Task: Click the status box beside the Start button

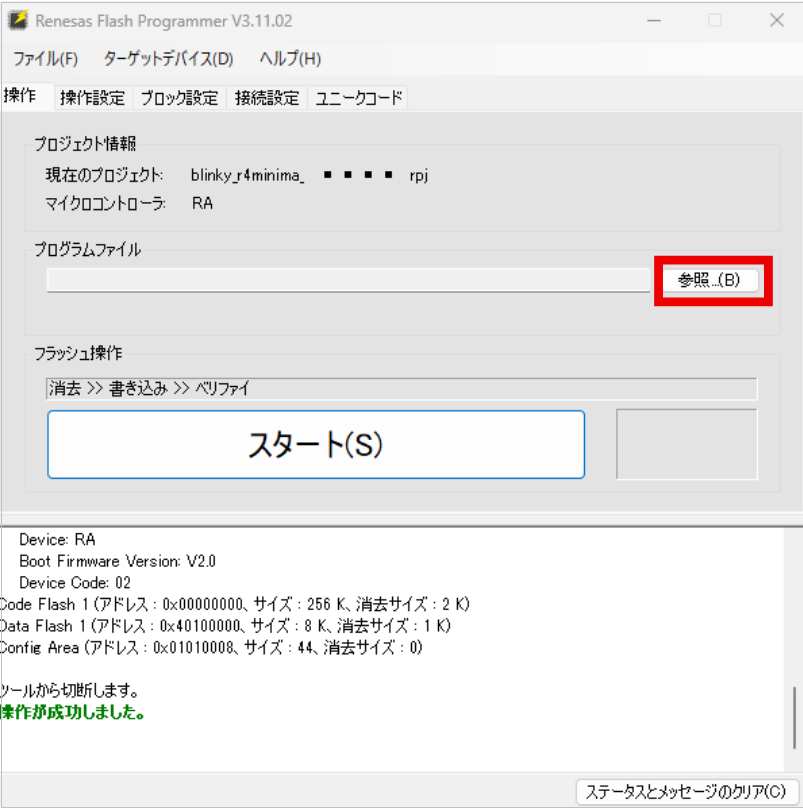Action: (x=687, y=444)
